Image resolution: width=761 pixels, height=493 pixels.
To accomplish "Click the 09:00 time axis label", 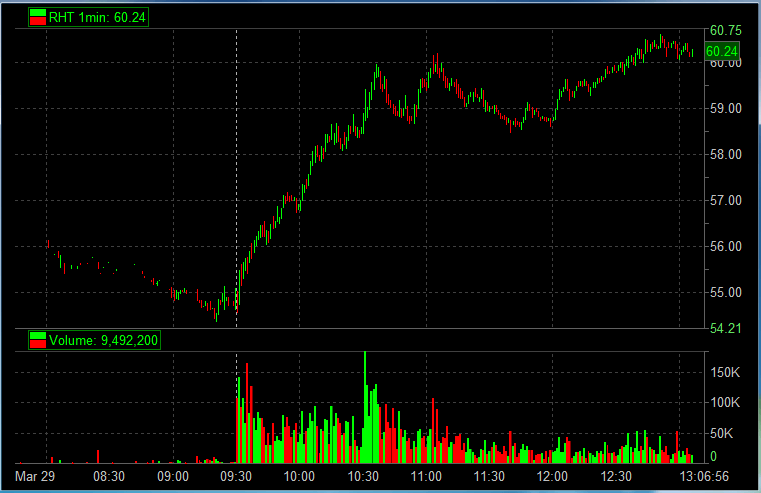I will click(x=173, y=476).
